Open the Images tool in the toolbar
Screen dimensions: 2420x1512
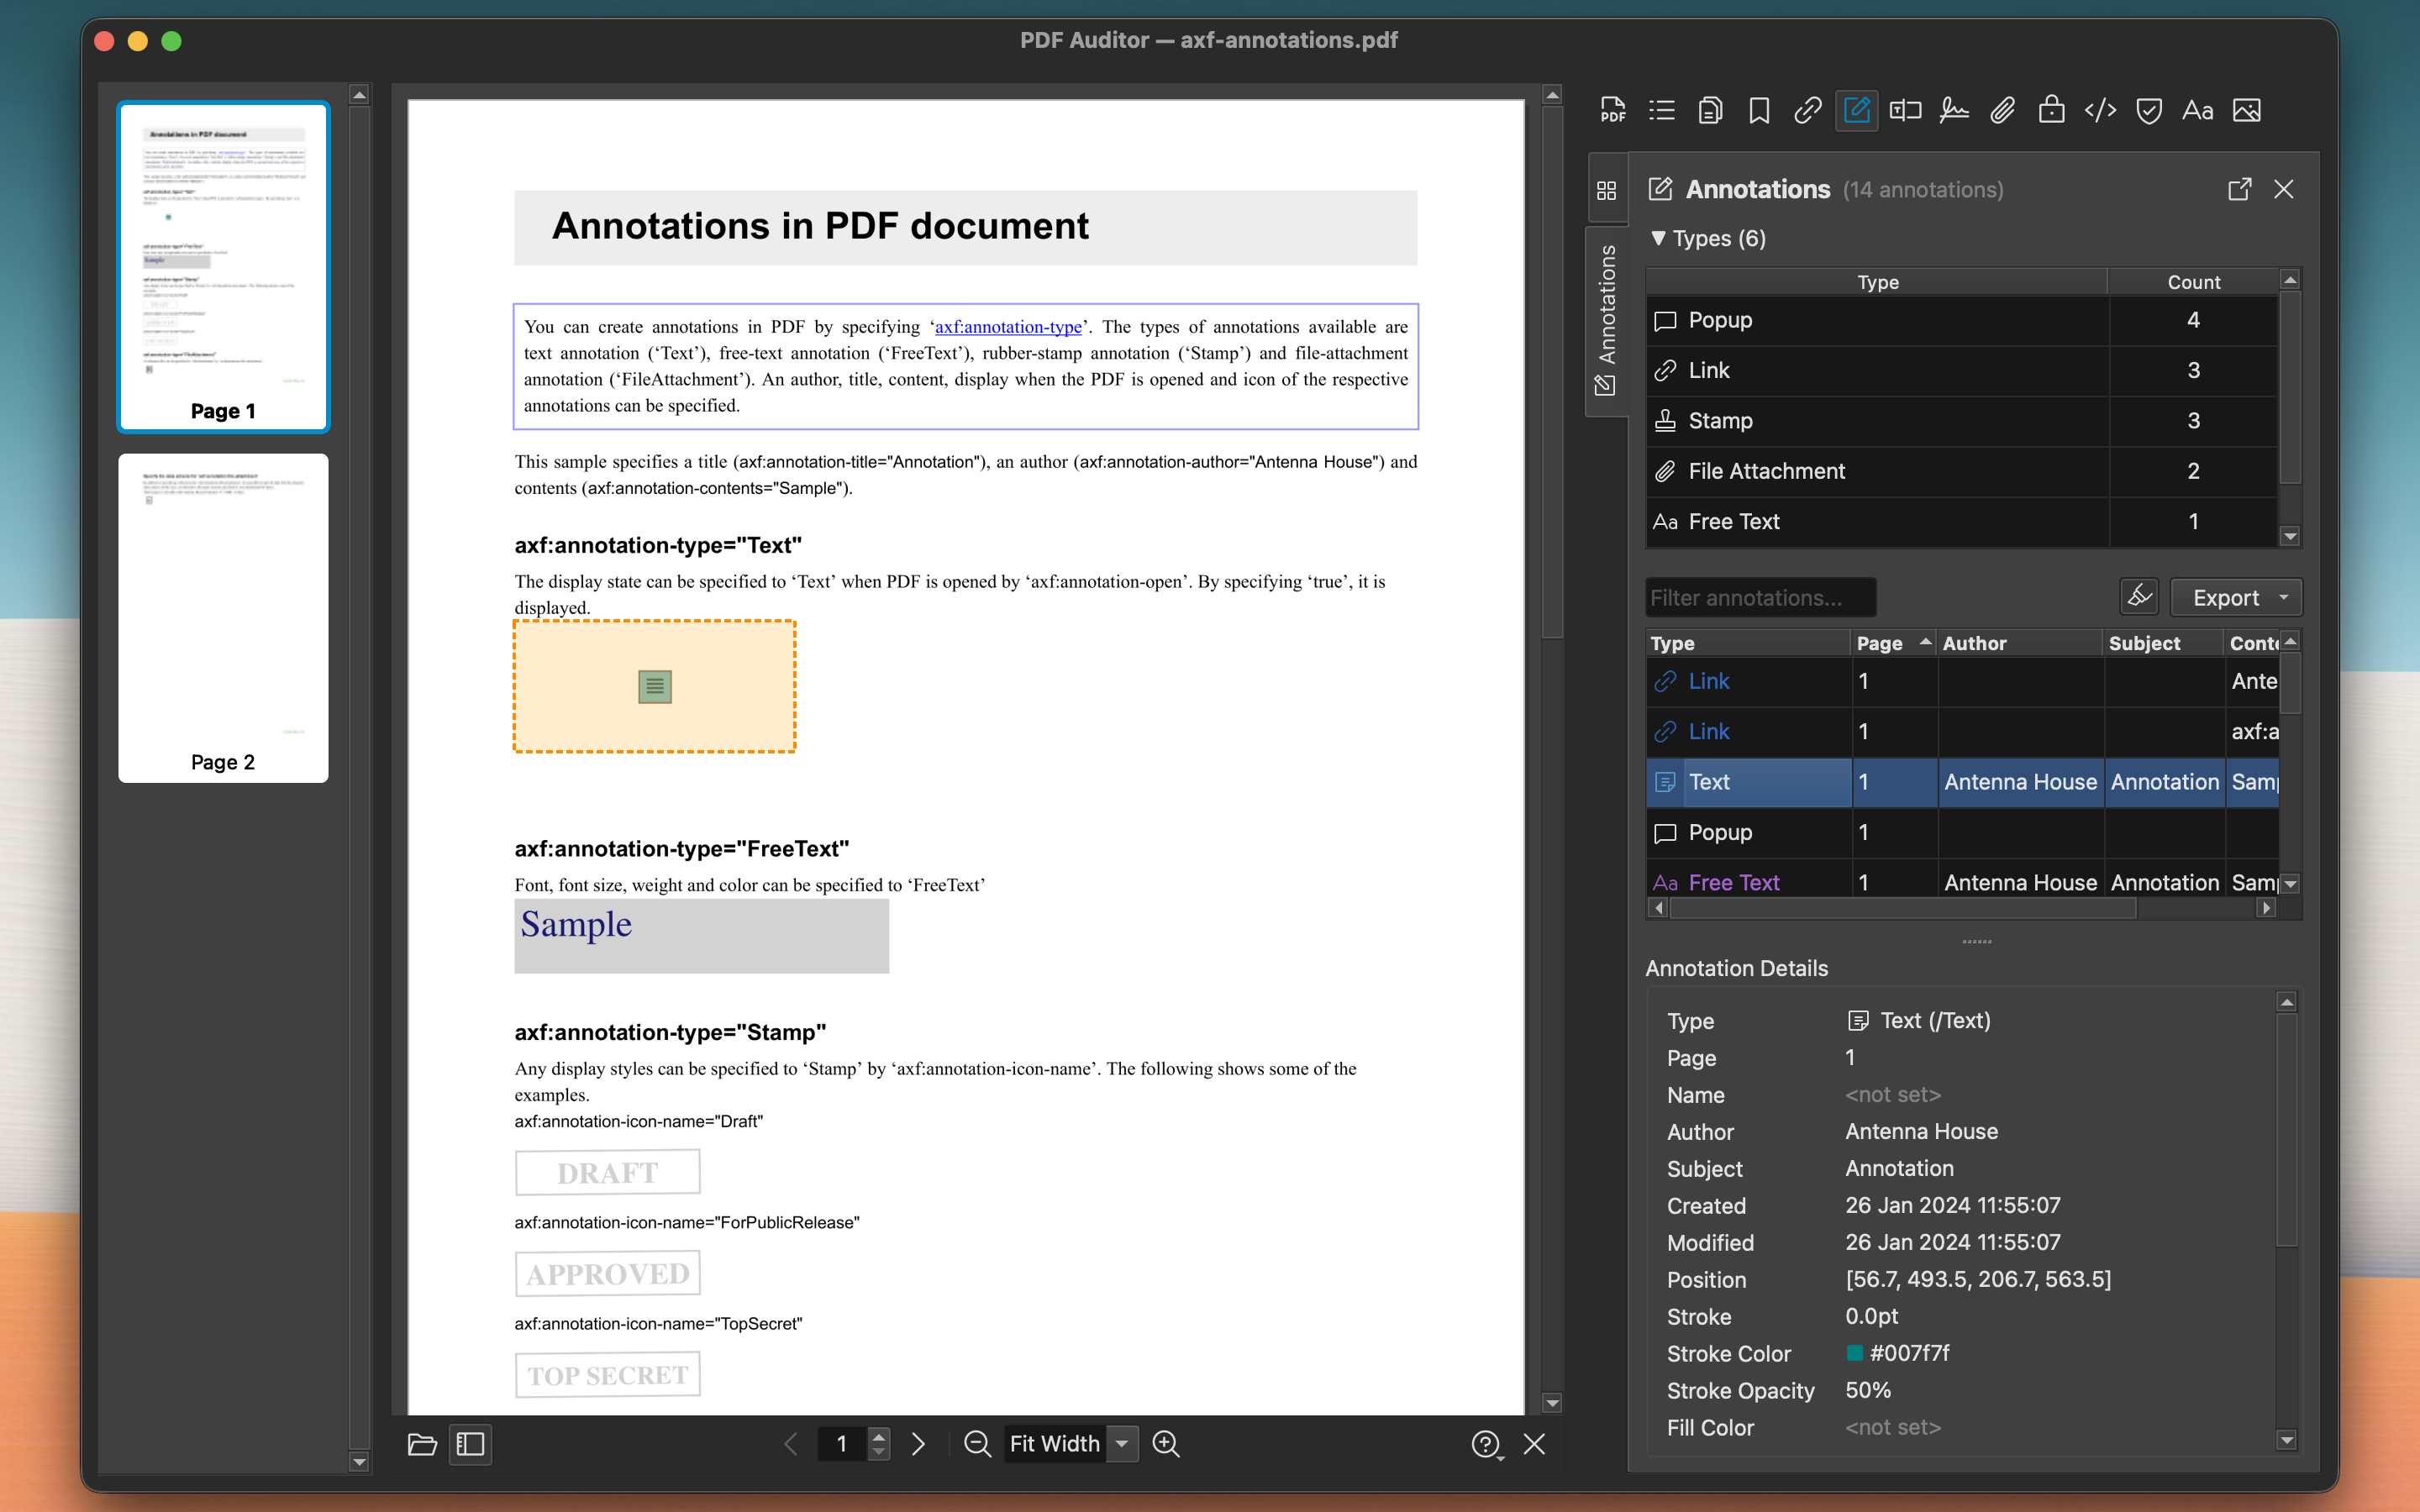tap(2246, 110)
